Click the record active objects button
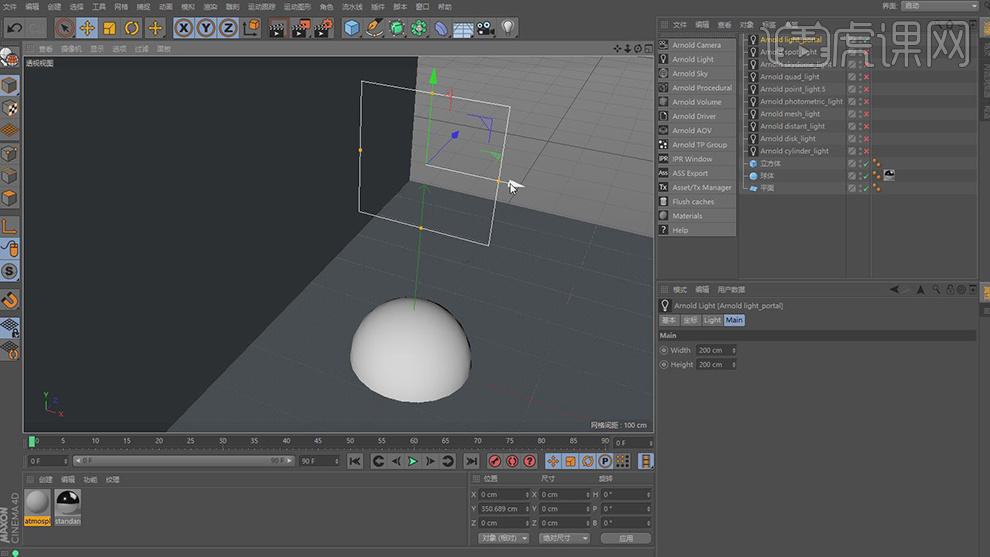 tap(495, 461)
